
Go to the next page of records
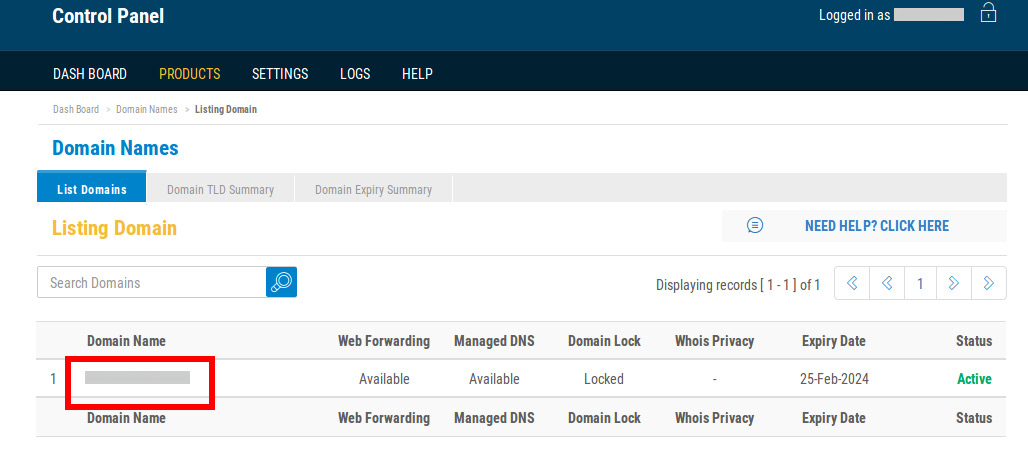pos(954,283)
